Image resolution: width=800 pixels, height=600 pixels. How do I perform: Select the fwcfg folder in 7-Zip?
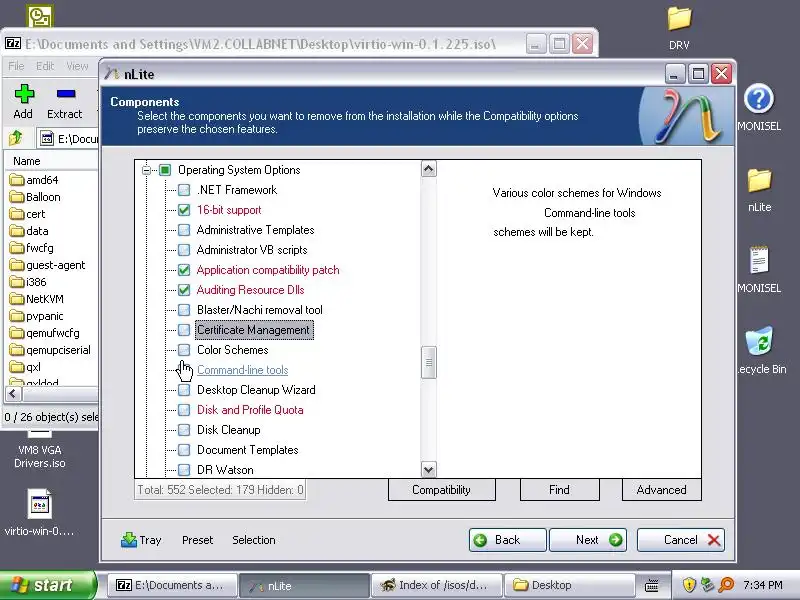tap(32, 248)
